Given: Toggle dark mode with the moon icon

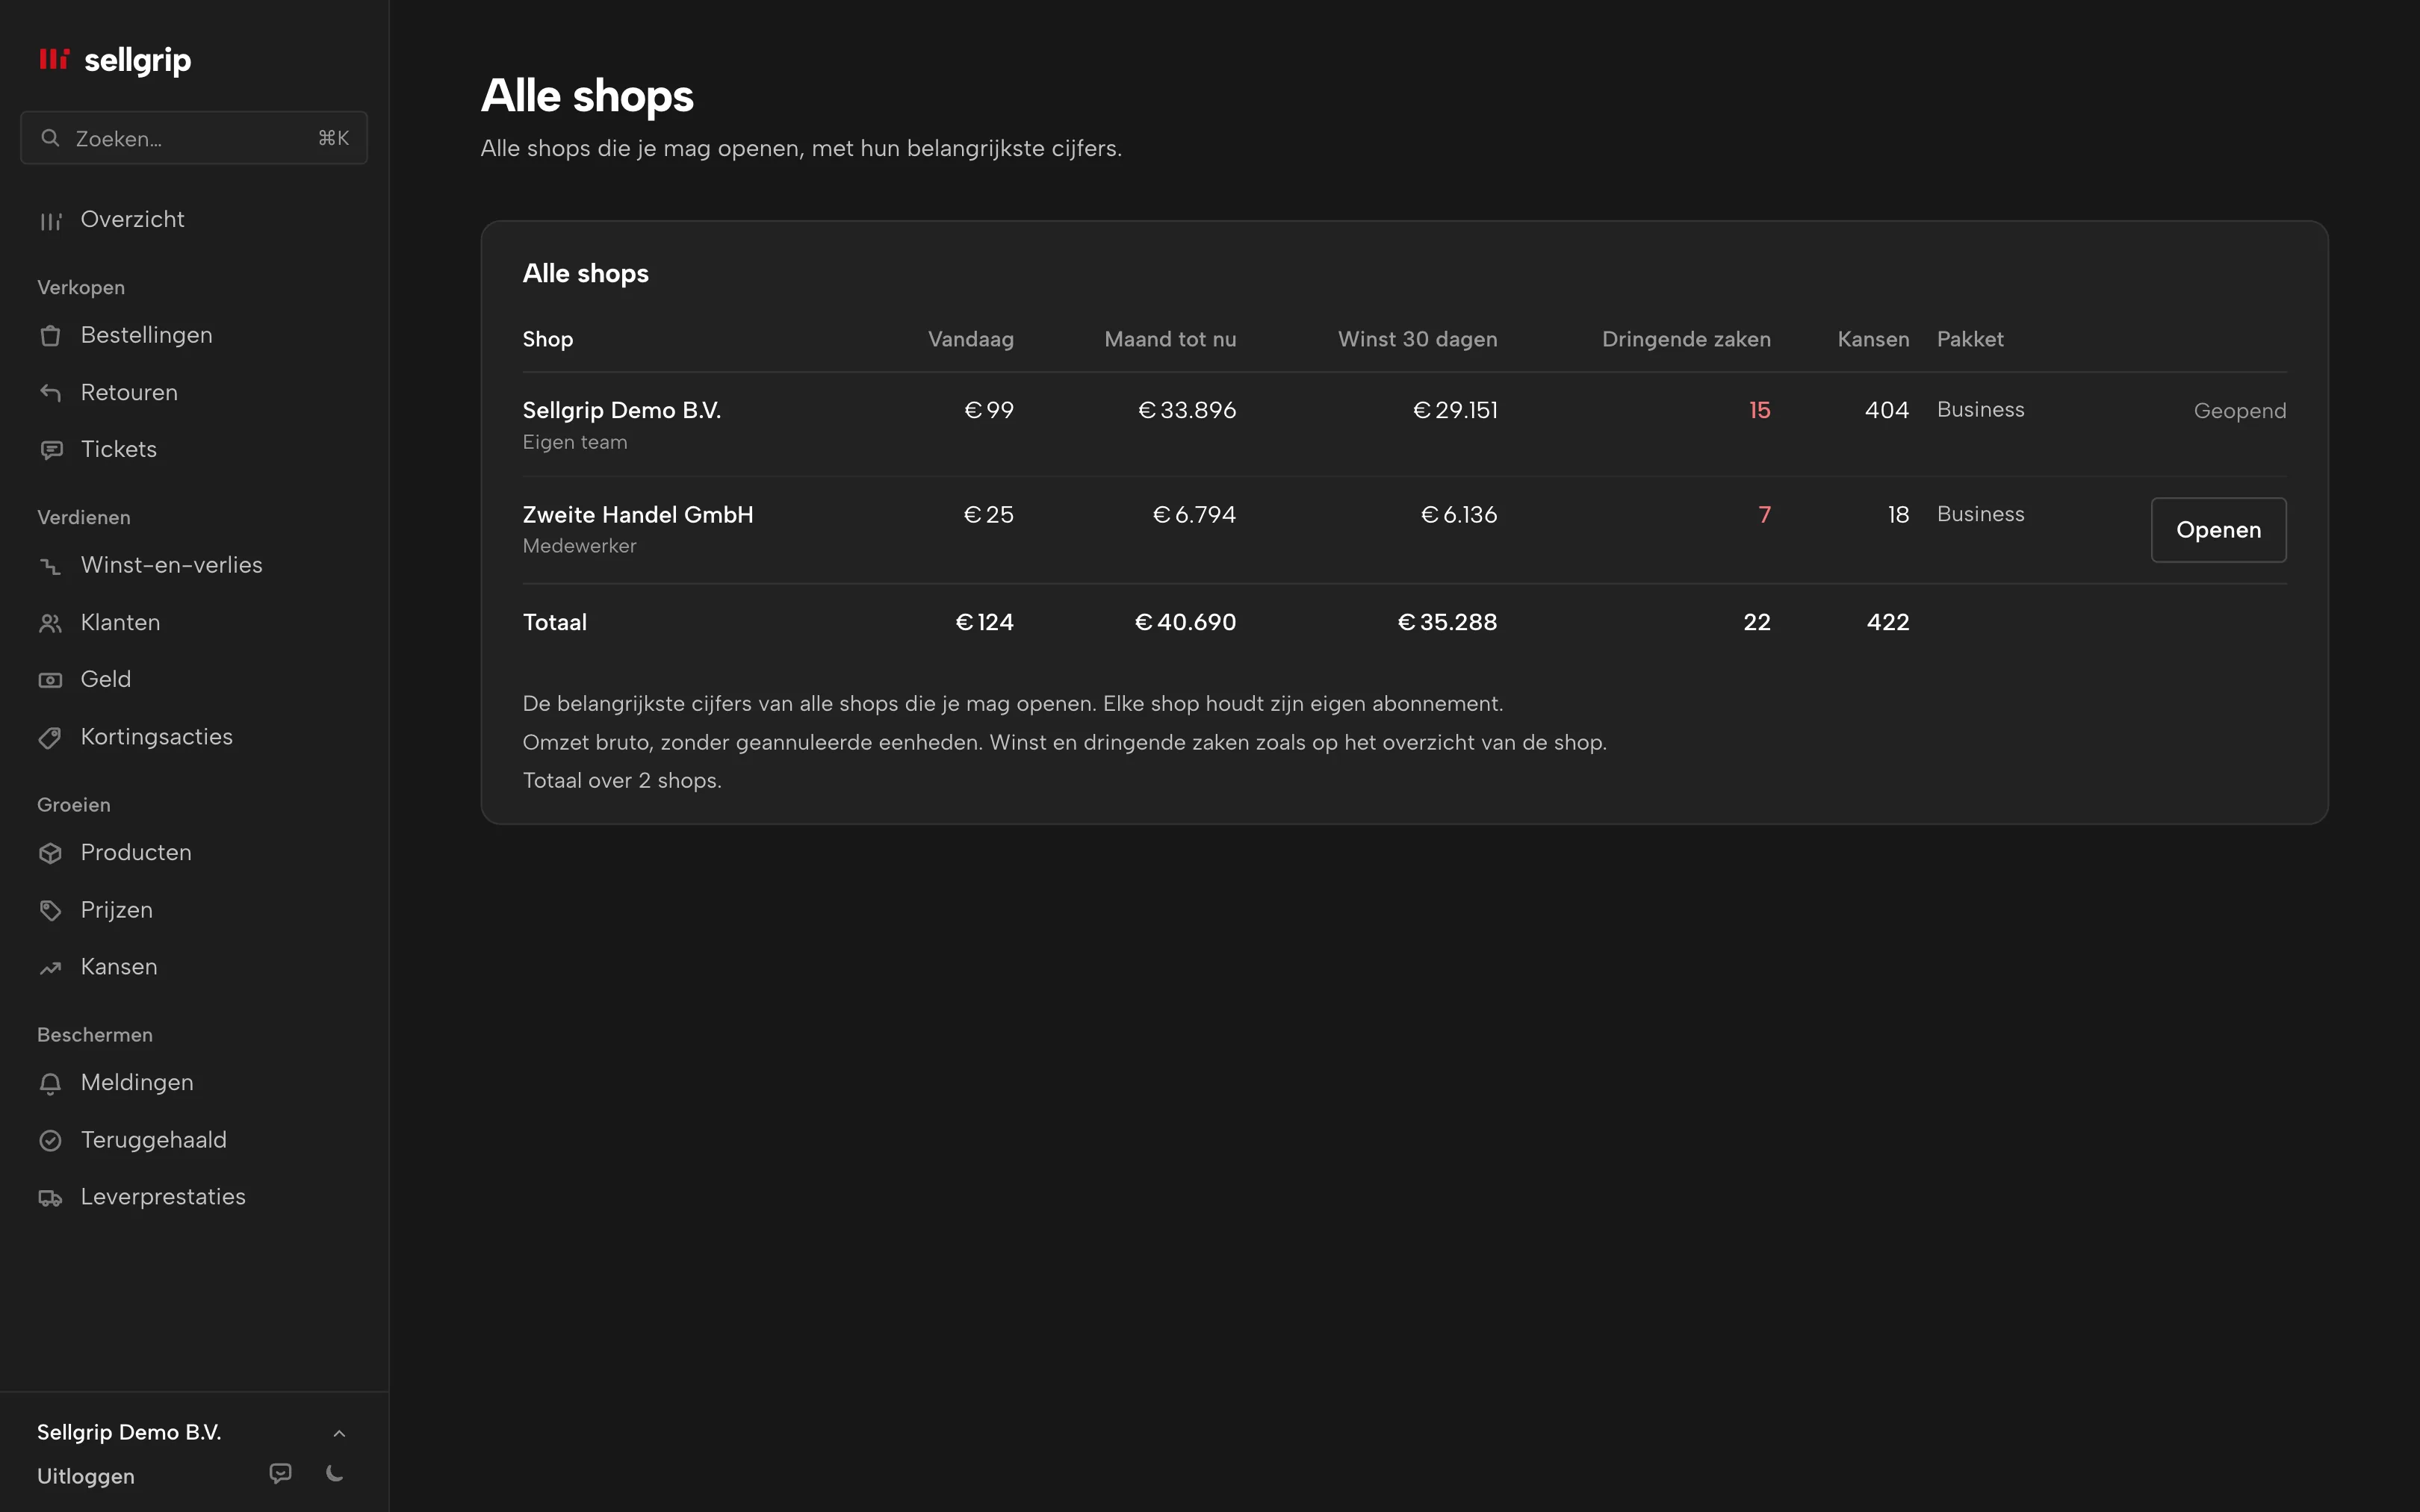Looking at the screenshot, I should (x=335, y=1474).
